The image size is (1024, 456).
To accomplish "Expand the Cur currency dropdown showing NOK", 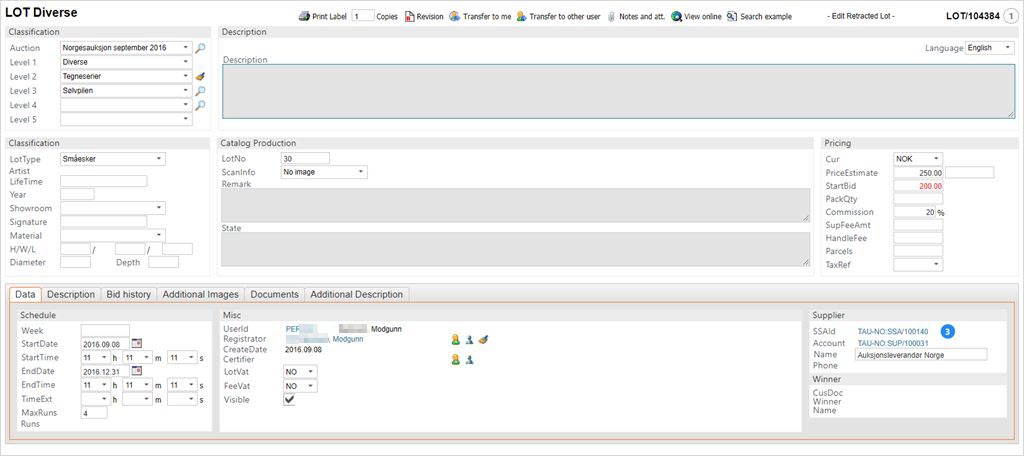I will [x=918, y=159].
